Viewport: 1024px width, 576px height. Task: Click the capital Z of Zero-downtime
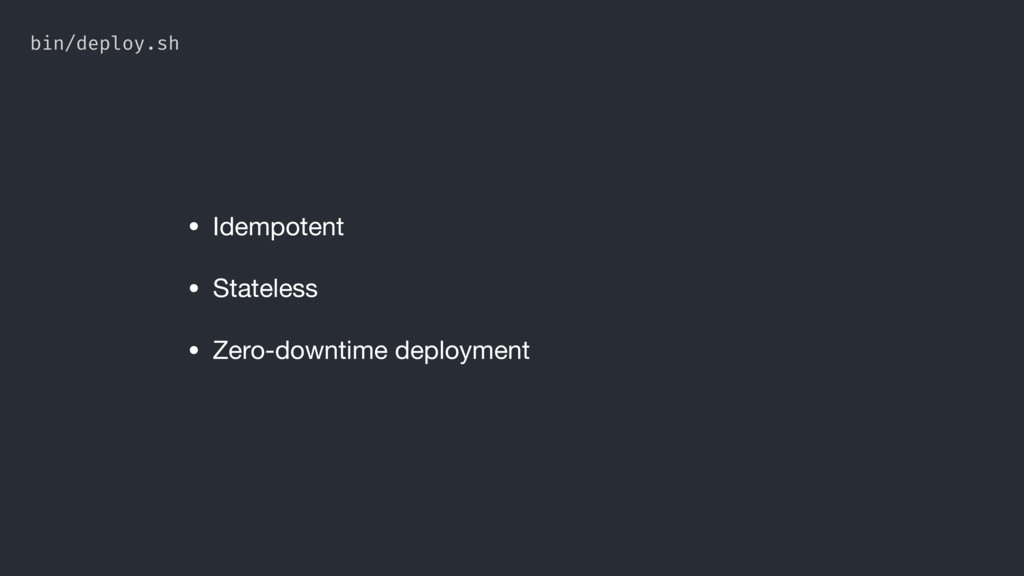[221, 351]
